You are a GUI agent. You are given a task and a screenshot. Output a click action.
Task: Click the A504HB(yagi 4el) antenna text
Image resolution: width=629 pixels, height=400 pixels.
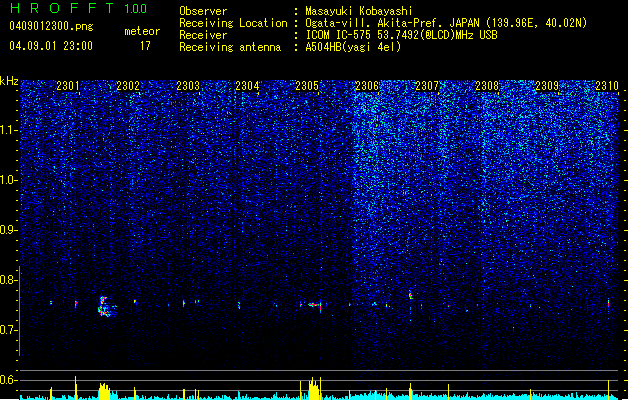(x=353, y=47)
